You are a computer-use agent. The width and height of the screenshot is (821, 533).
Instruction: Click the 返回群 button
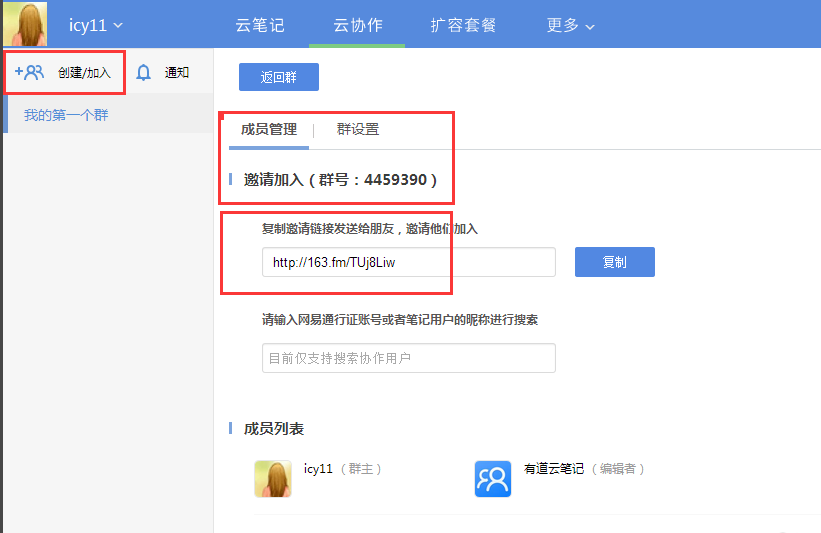pyautogui.click(x=279, y=77)
